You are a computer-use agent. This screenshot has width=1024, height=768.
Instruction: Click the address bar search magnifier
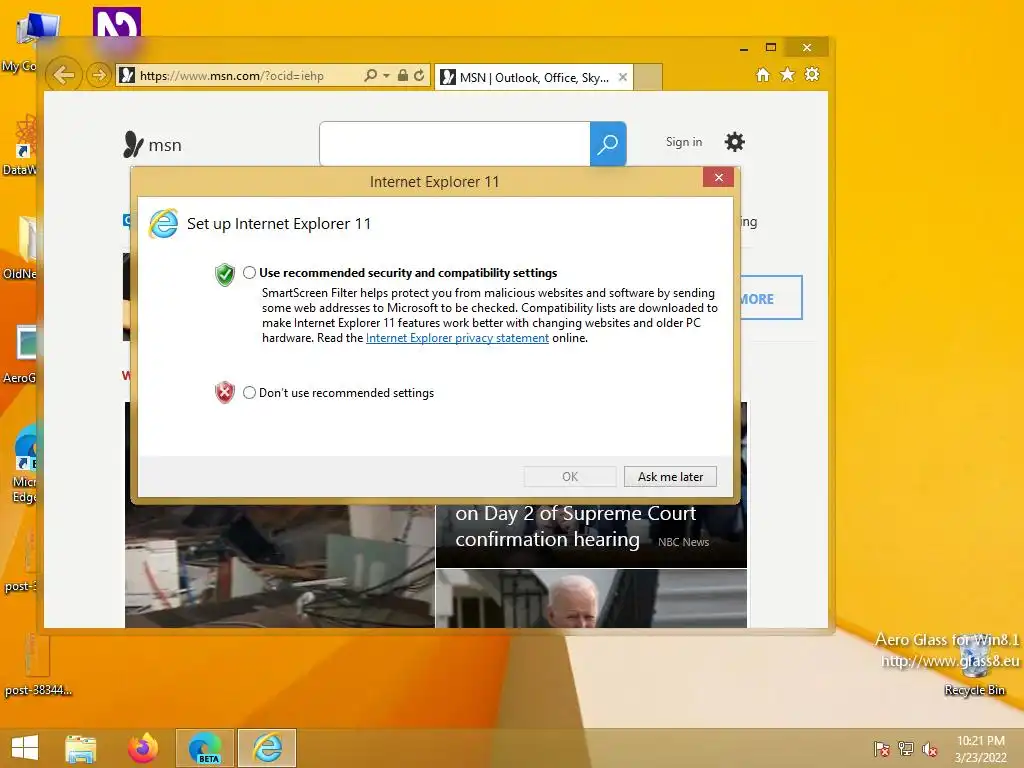click(370, 75)
